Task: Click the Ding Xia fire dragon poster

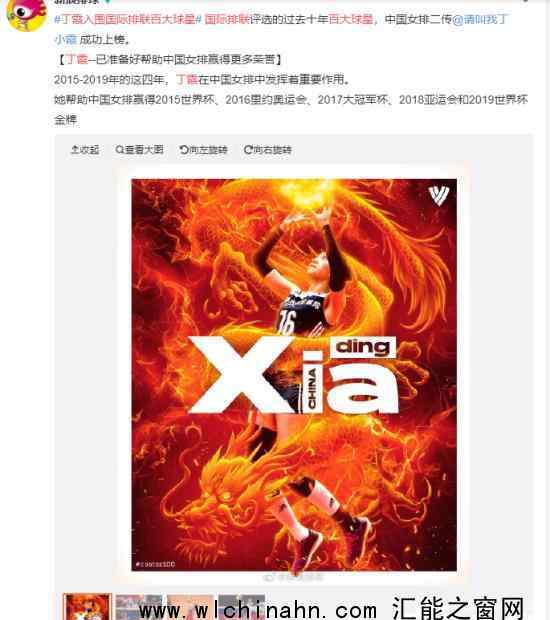Action: click(294, 374)
